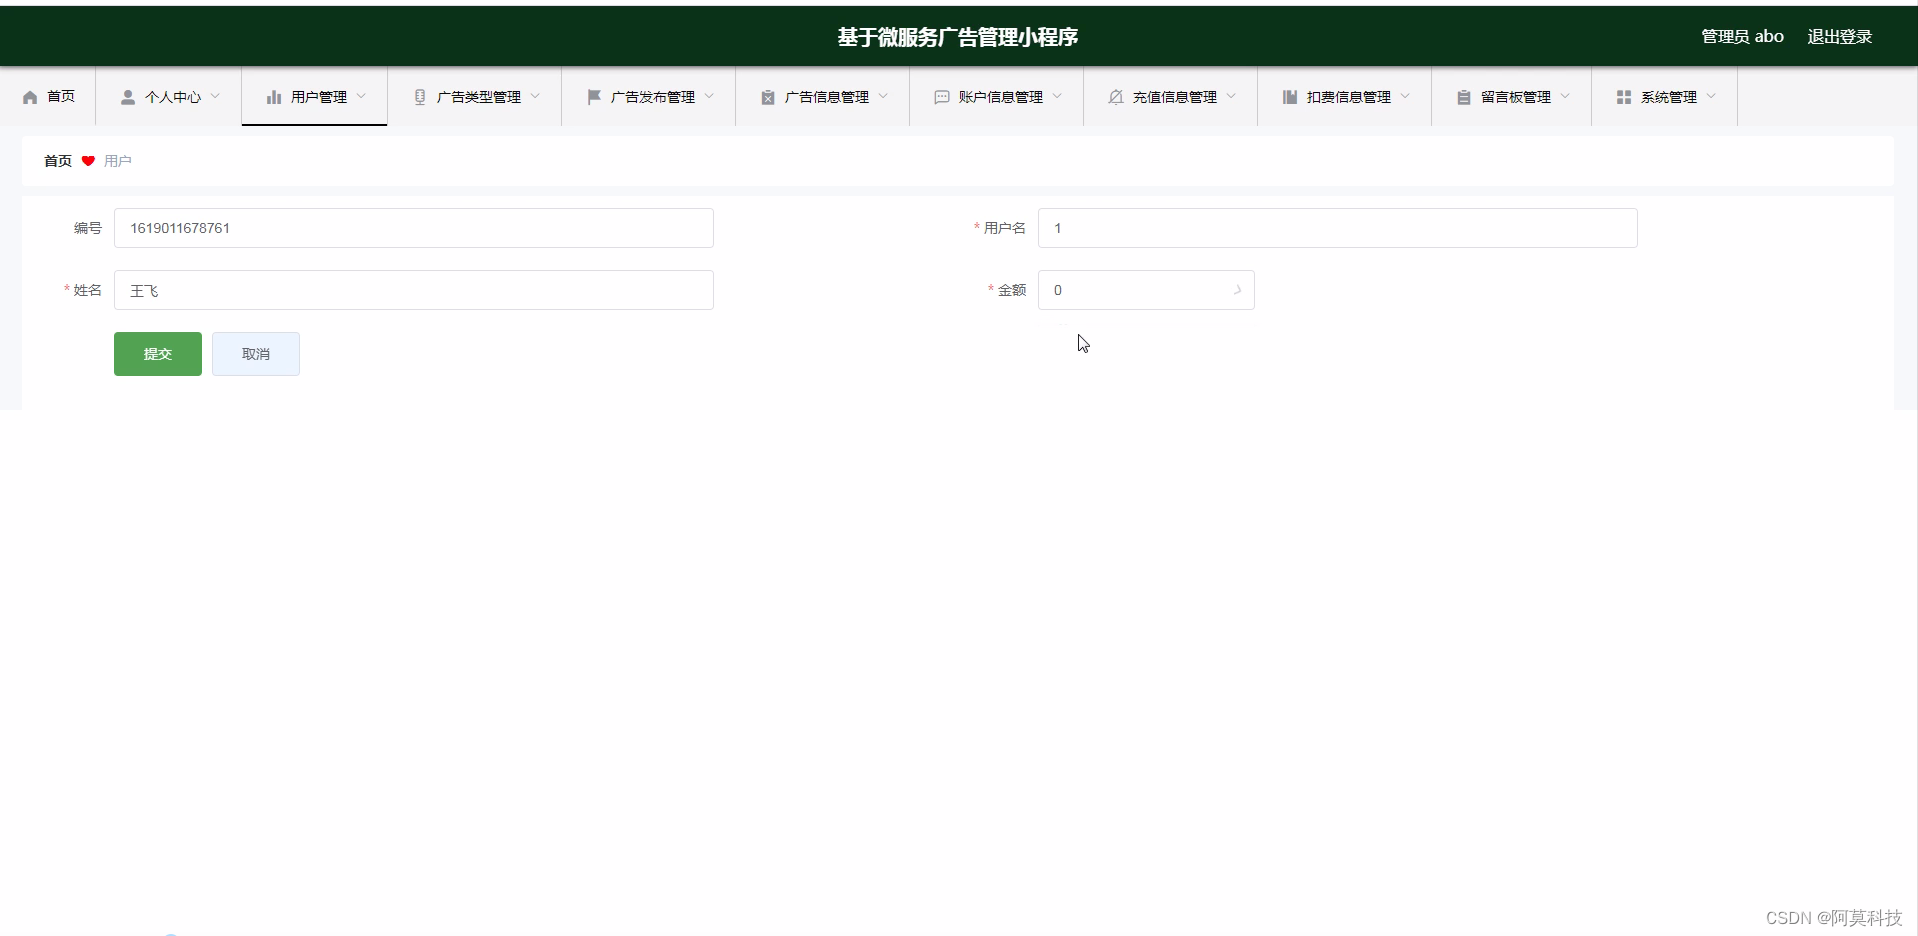1918x936 pixels.
Task: Expand the 系统管理 dropdown arrow
Action: pyautogui.click(x=1713, y=97)
